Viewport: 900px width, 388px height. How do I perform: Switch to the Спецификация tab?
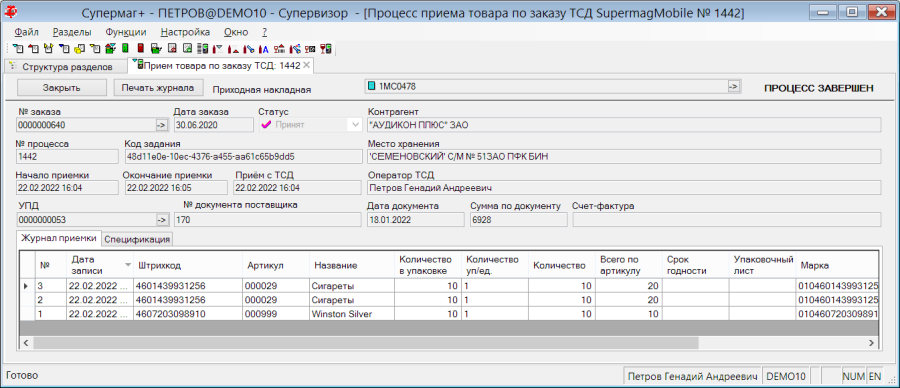click(x=138, y=239)
